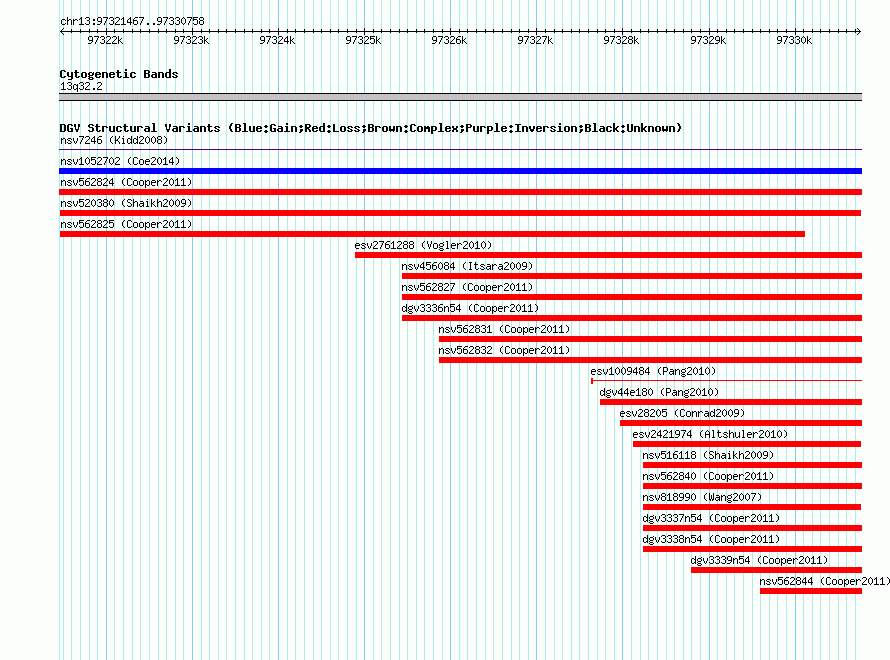Click the nsv818990 (Wang2007) label
Image resolution: width=890 pixels, height=660 pixels.
pyautogui.click(x=702, y=497)
